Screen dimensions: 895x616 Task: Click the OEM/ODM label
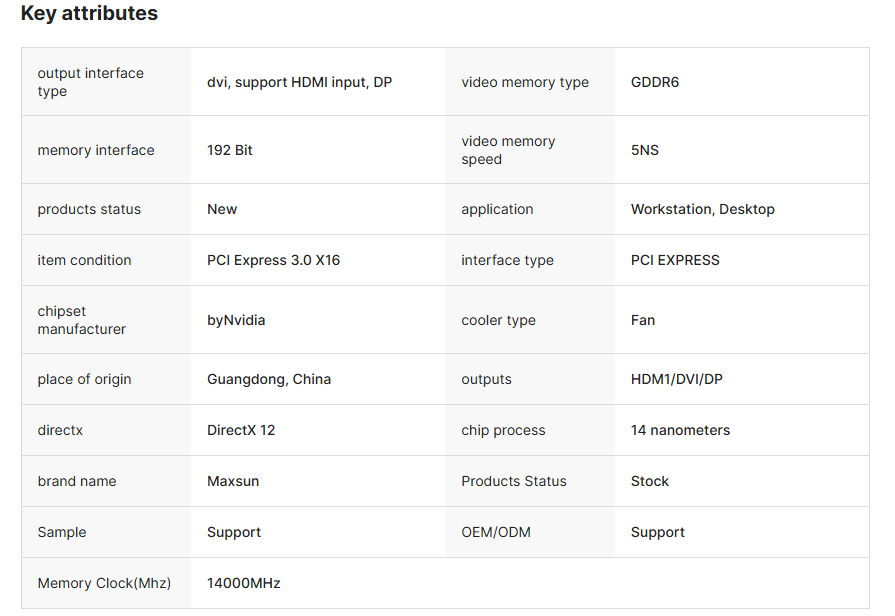(495, 532)
